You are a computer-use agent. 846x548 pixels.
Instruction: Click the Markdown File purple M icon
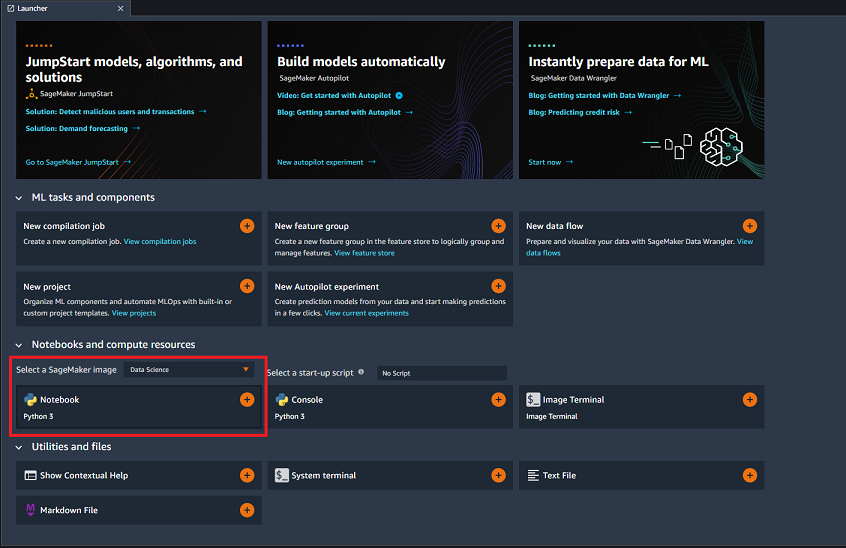pos(30,510)
